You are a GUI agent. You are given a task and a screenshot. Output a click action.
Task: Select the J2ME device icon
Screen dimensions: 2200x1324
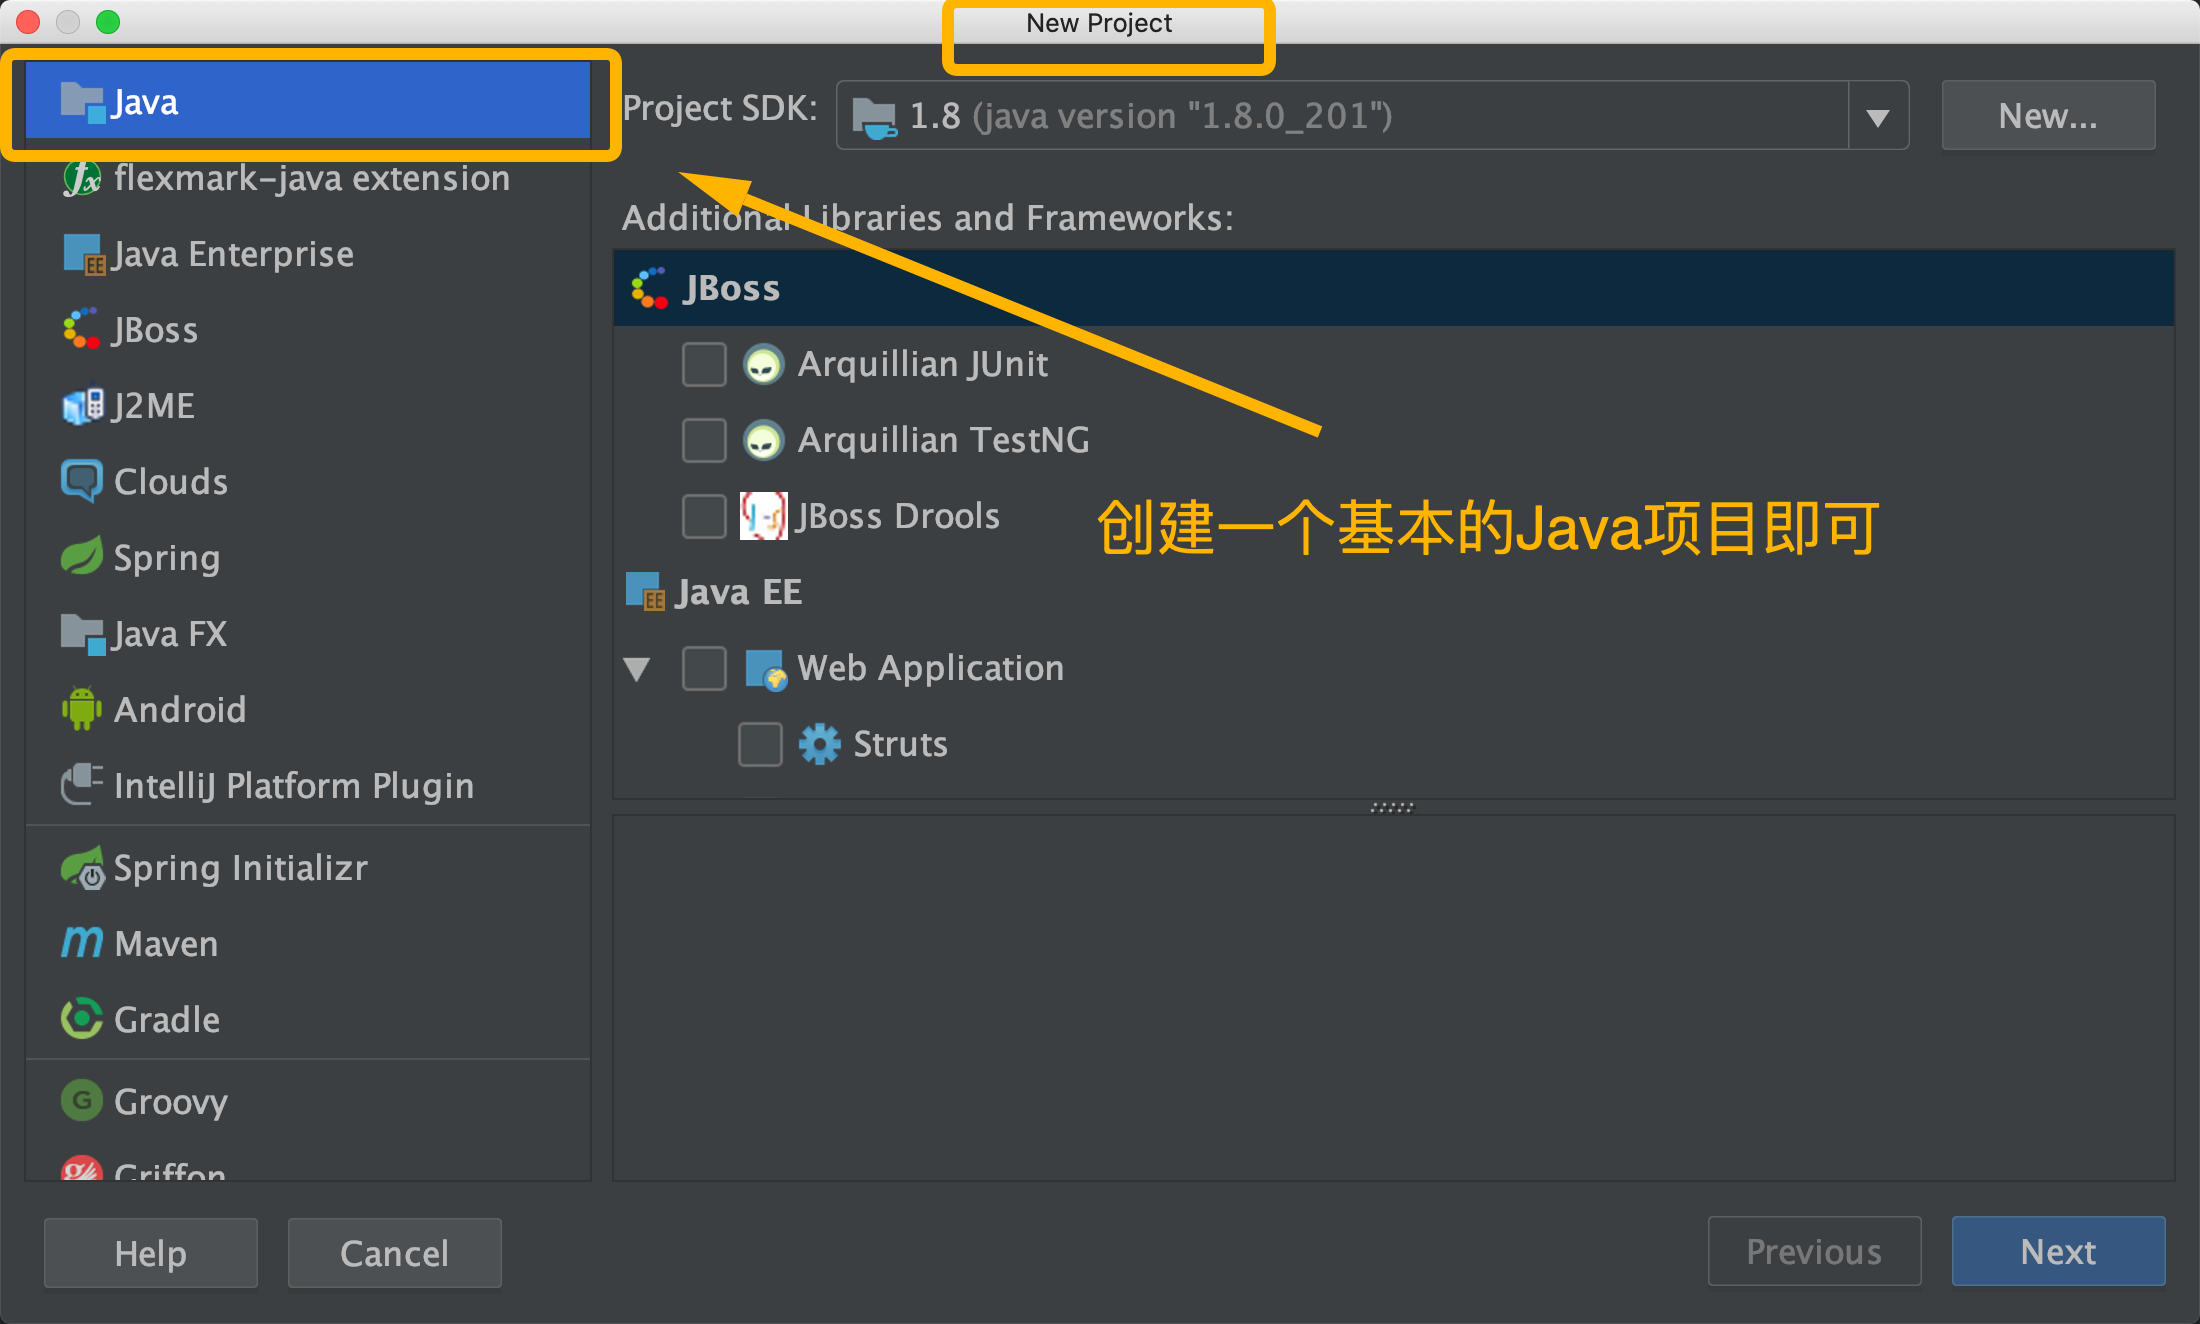[82, 406]
